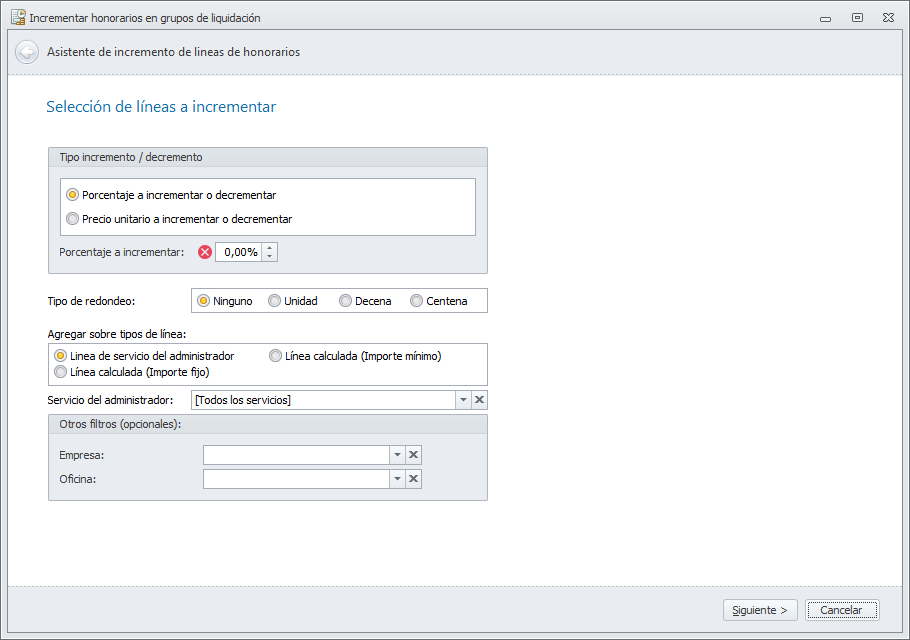The height and width of the screenshot is (640, 910).
Task: Select Precio unitario a incrementar option
Action: pyautogui.click(x=72, y=219)
